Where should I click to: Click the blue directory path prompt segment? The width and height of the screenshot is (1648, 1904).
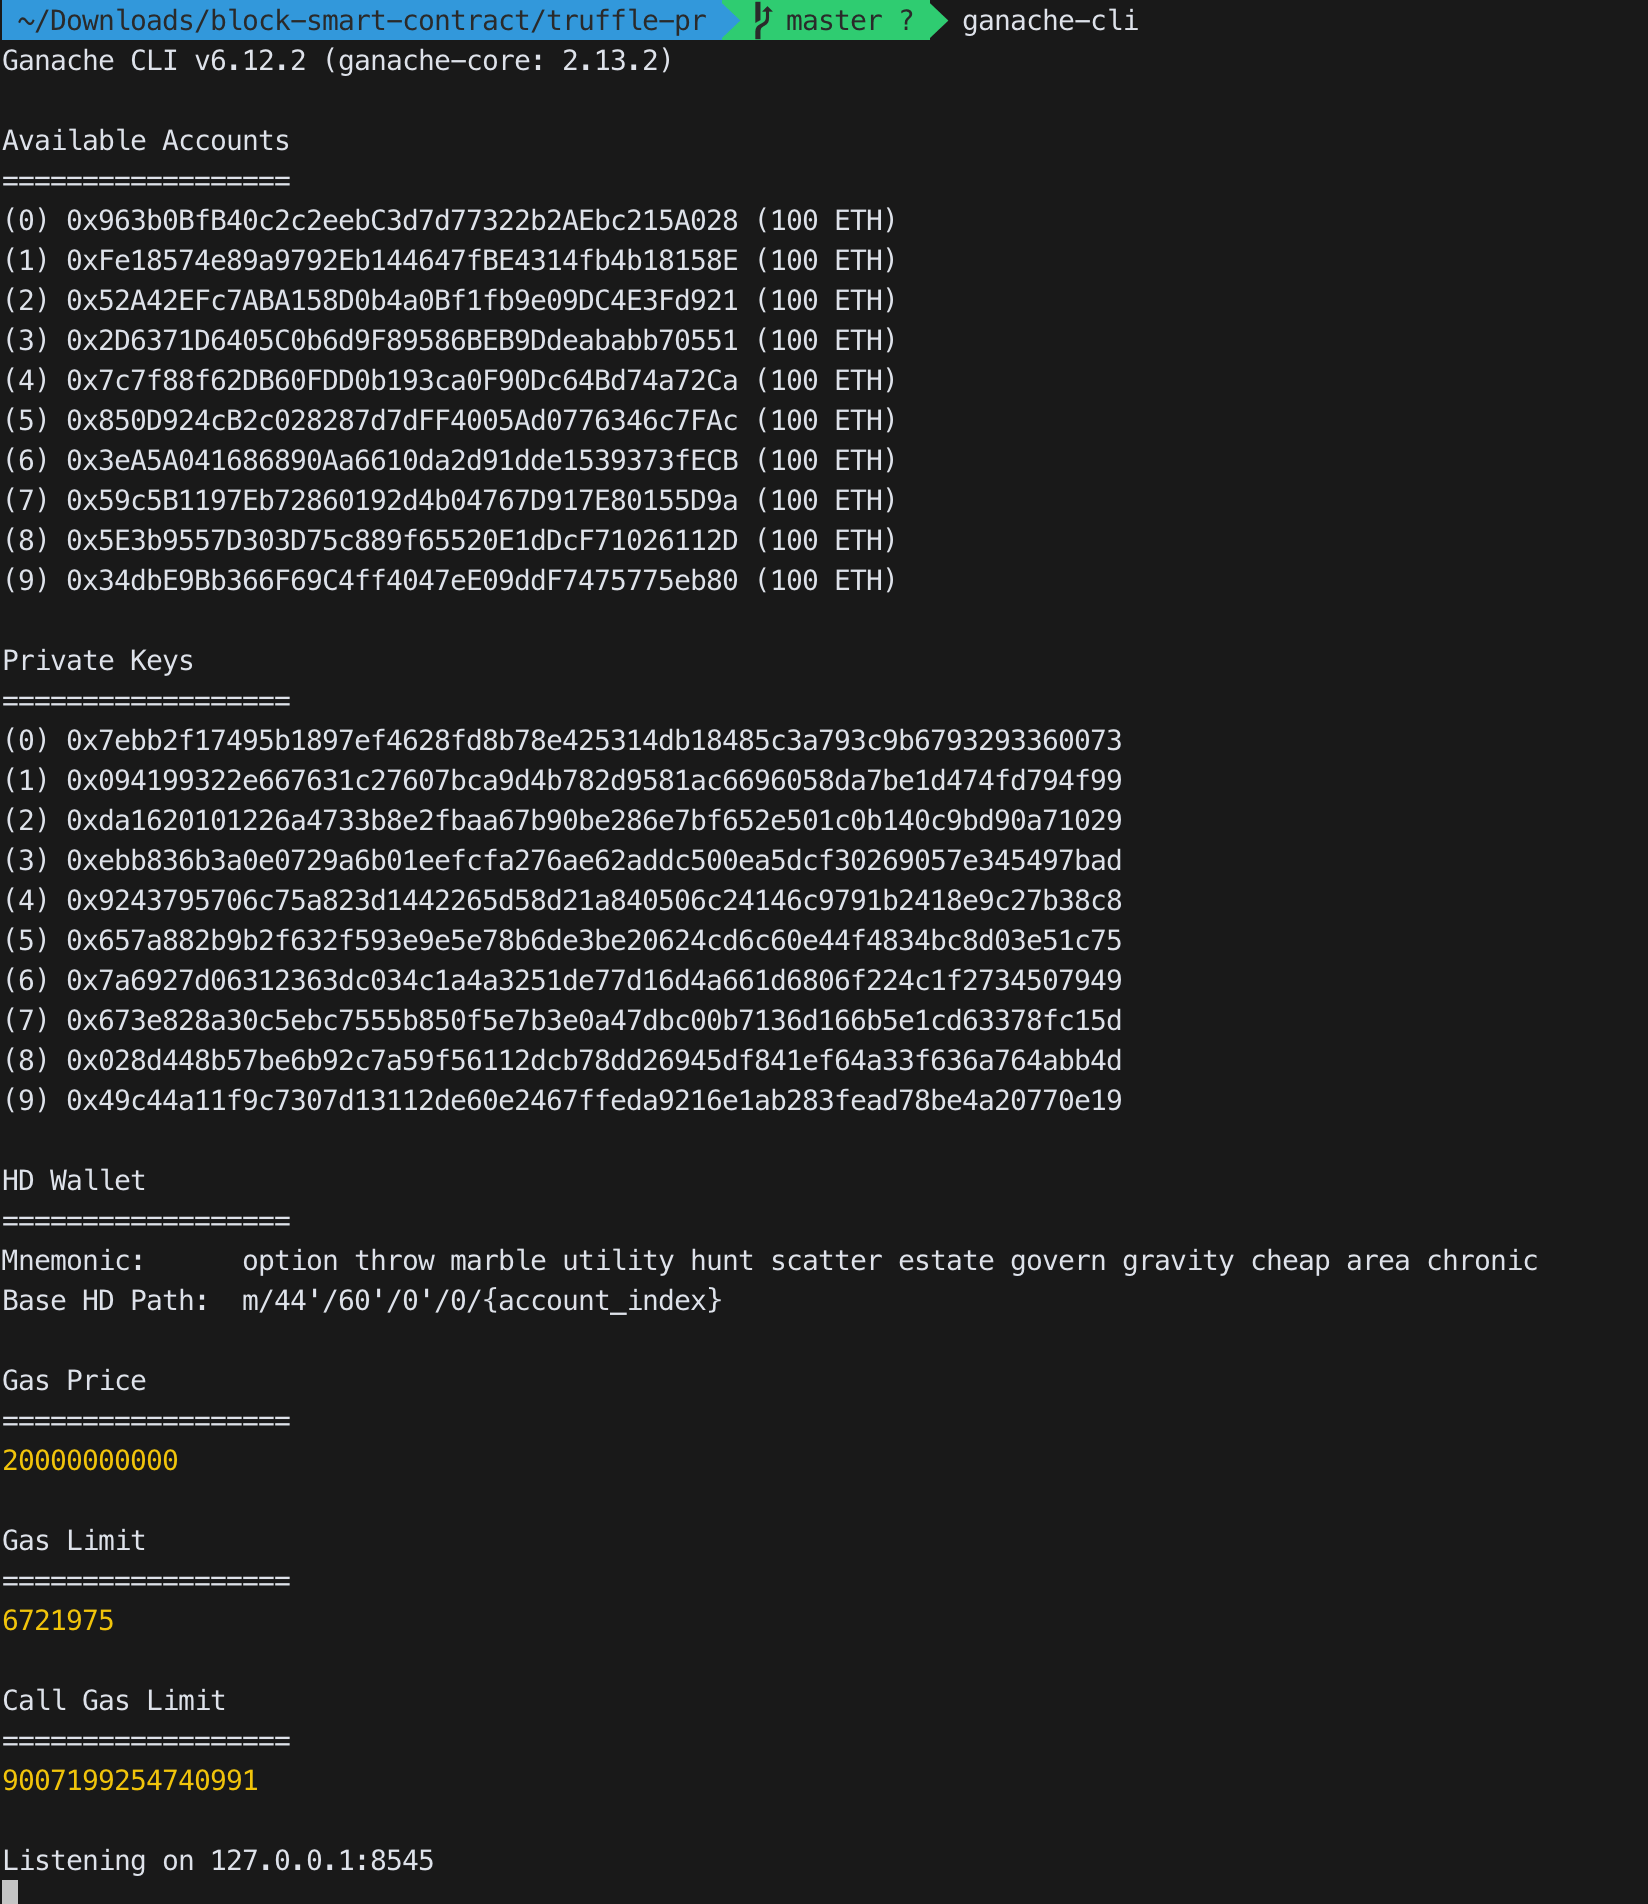[x=362, y=20]
